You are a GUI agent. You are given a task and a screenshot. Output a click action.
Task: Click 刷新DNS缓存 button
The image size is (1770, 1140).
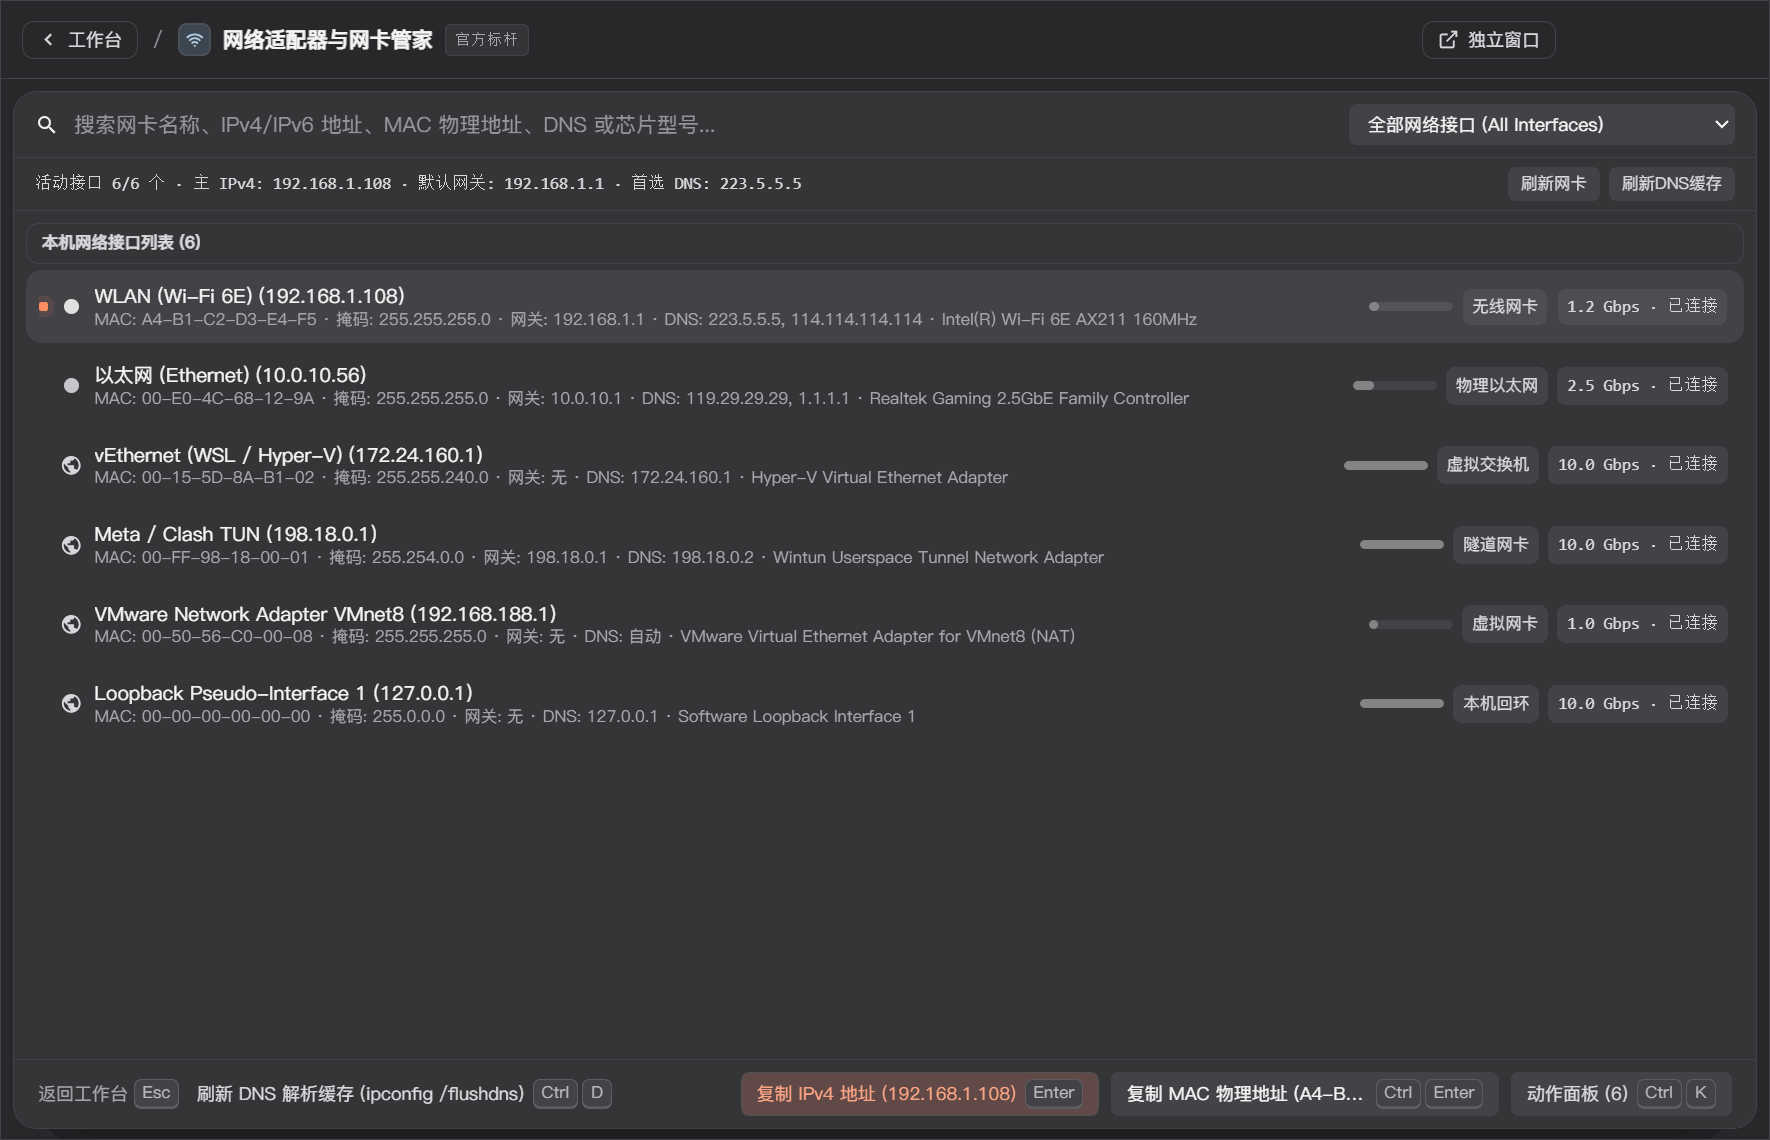coord(1671,184)
